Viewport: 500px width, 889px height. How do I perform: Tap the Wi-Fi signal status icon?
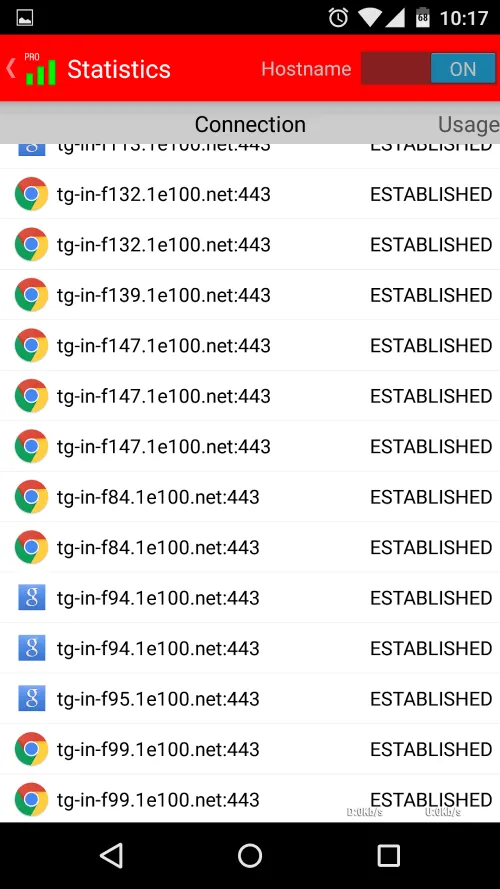[x=370, y=18]
